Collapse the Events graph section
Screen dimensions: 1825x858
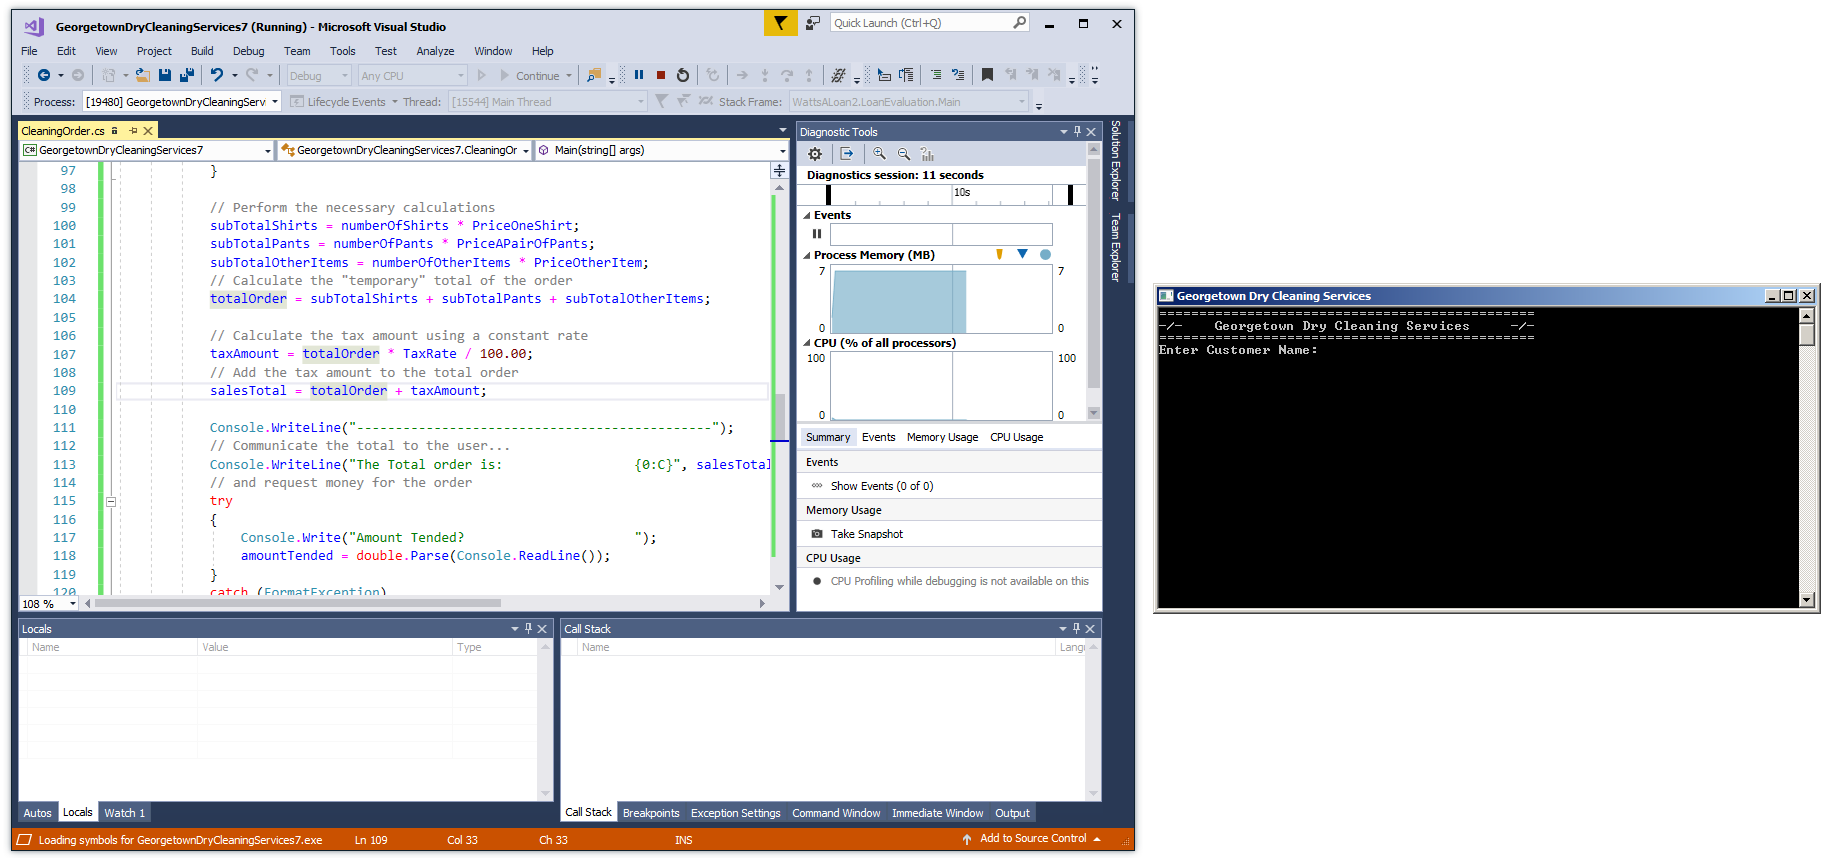807,215
